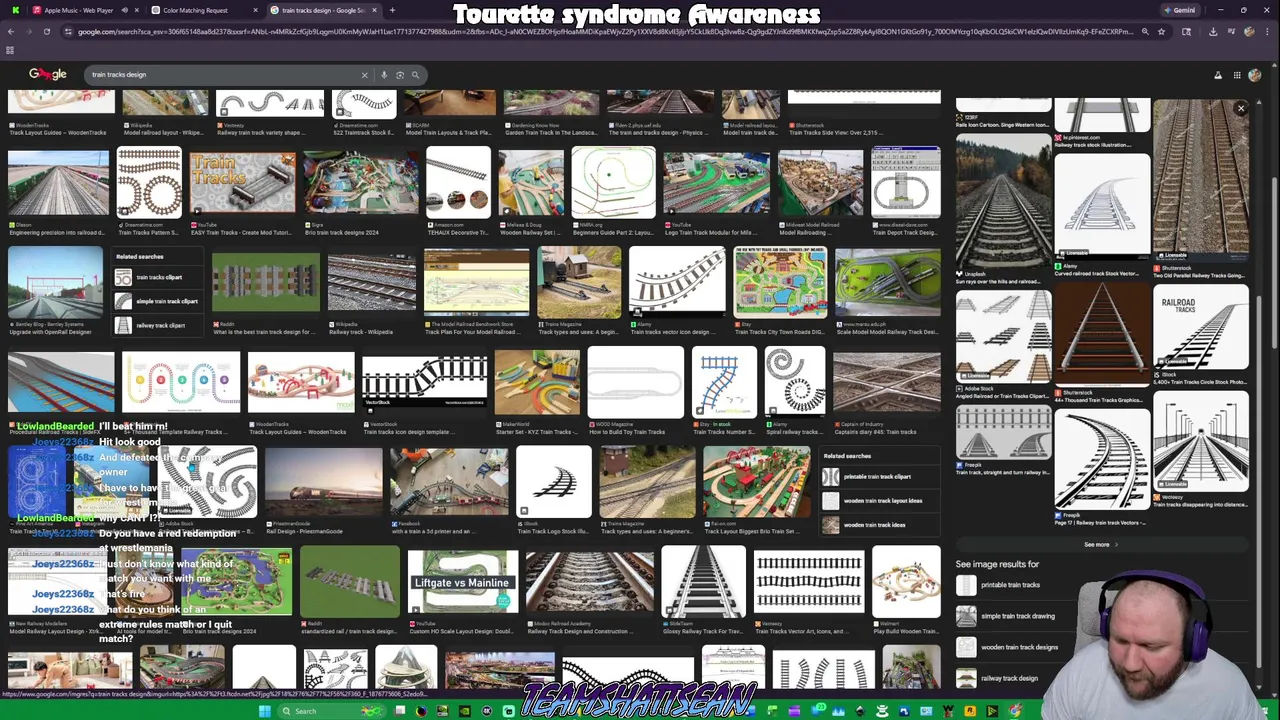The height and width of the screenshot is (720, 1280).
Task: Open 'wooden train track layout ideas' search
Action: click(880, 500)
